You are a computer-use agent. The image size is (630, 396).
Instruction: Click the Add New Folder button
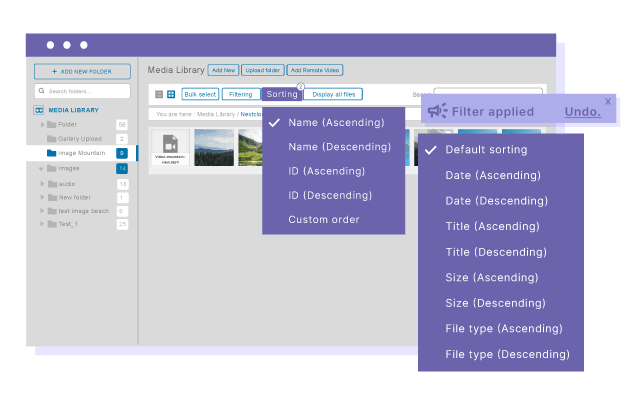click(x=82, y=71)
